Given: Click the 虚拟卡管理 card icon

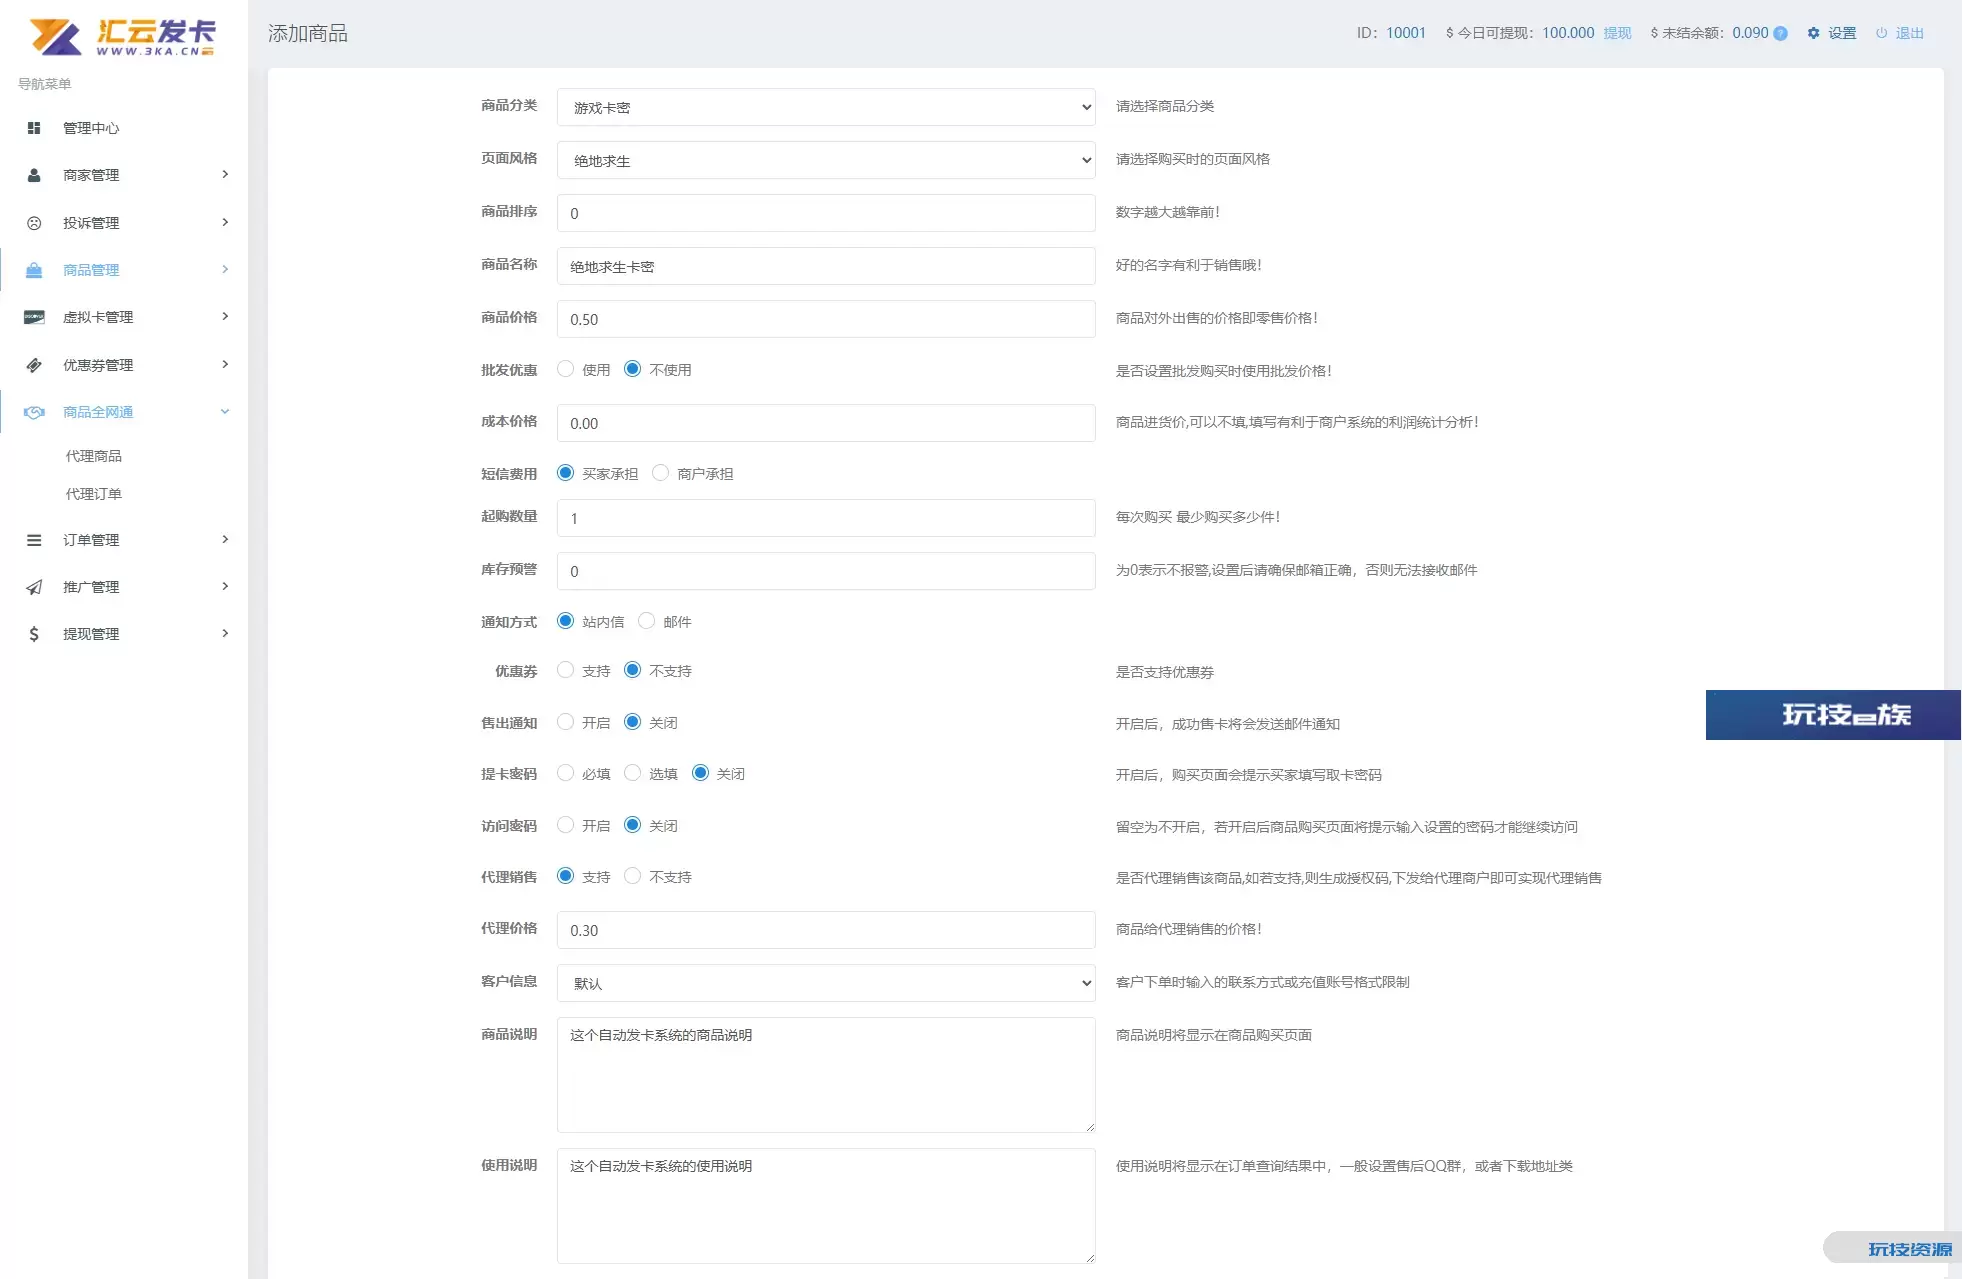Looking at the screenshot, I should pyautogui.click(x=34, y=317).
